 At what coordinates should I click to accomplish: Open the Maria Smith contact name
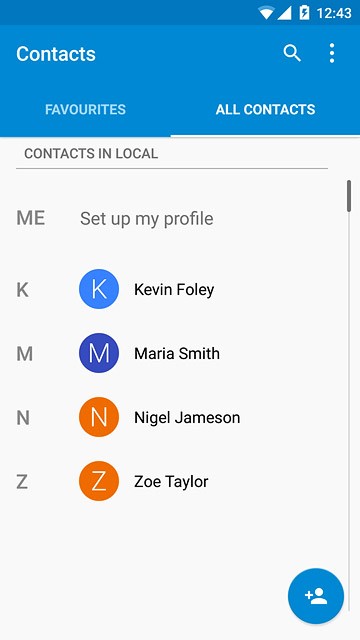point(177,353)
